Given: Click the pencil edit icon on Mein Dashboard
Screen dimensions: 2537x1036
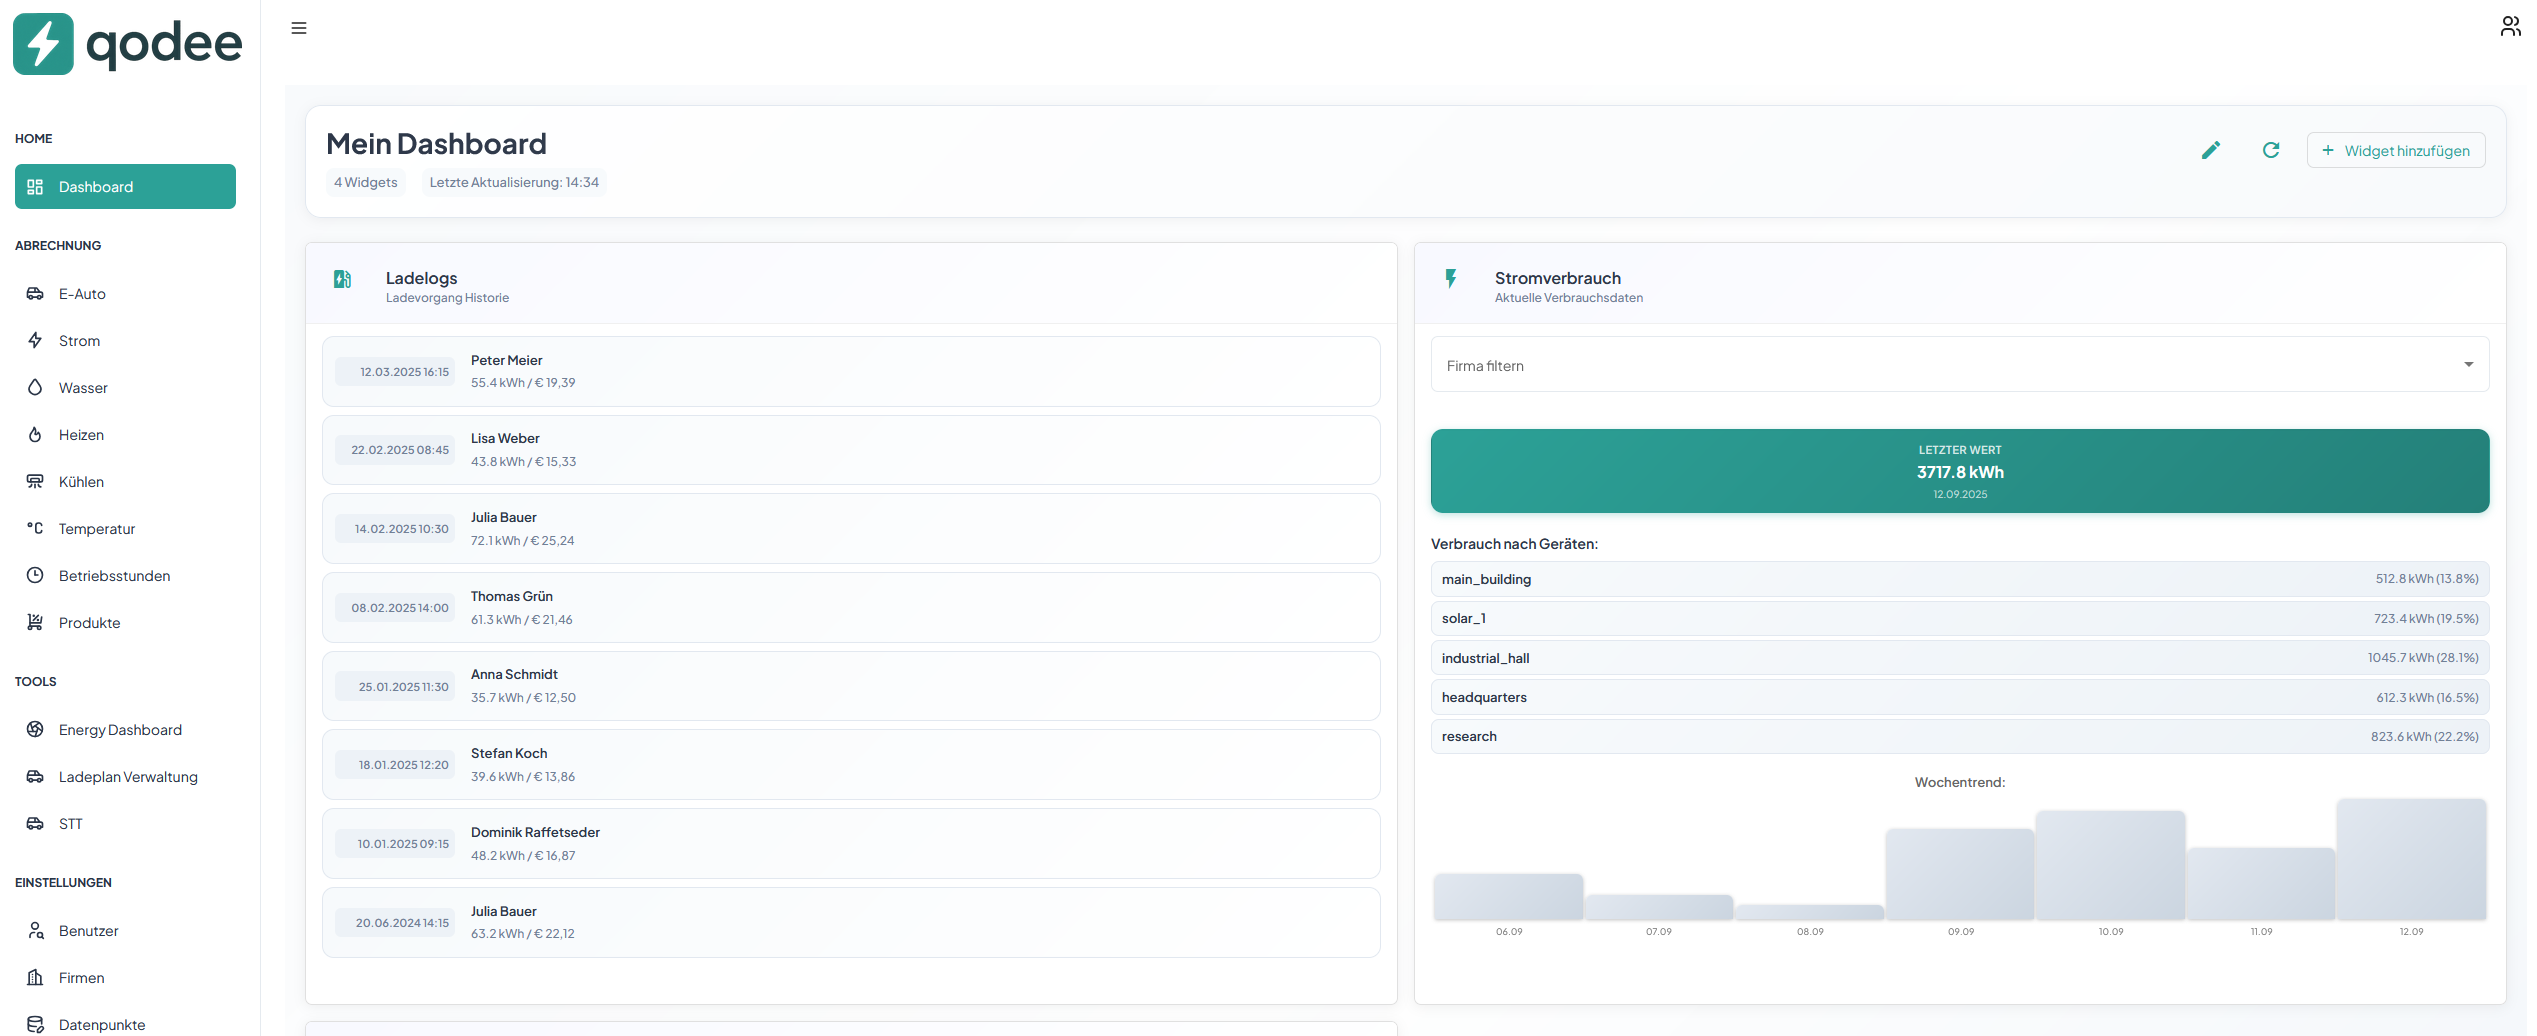Looking at the screenshot, I should [x=2211, y=150].
